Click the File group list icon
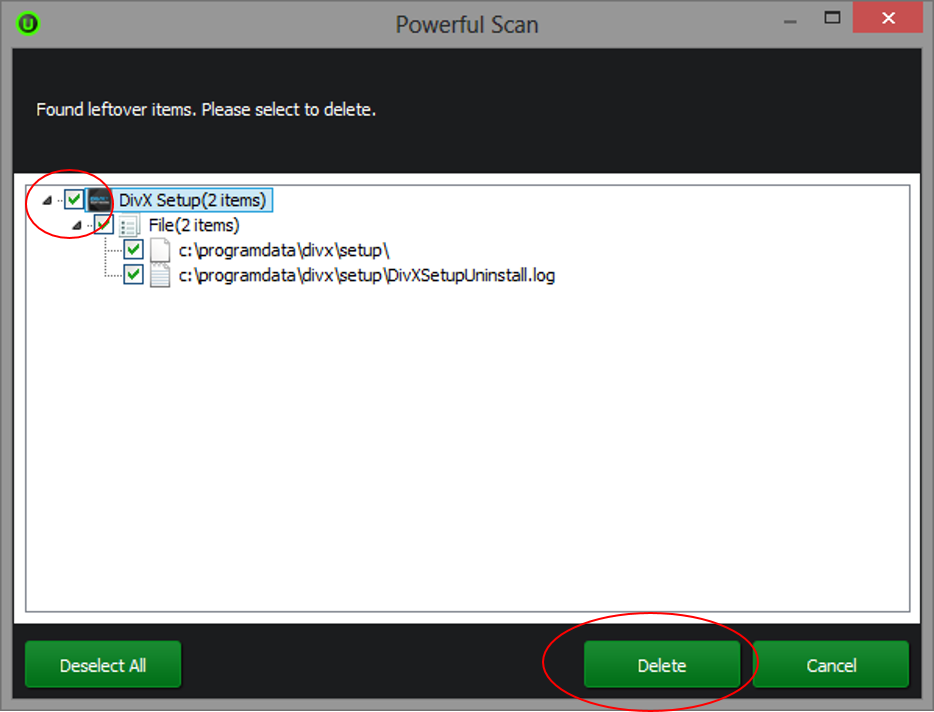This screenshot has height=712, width=934. click(x=129, y=226)
